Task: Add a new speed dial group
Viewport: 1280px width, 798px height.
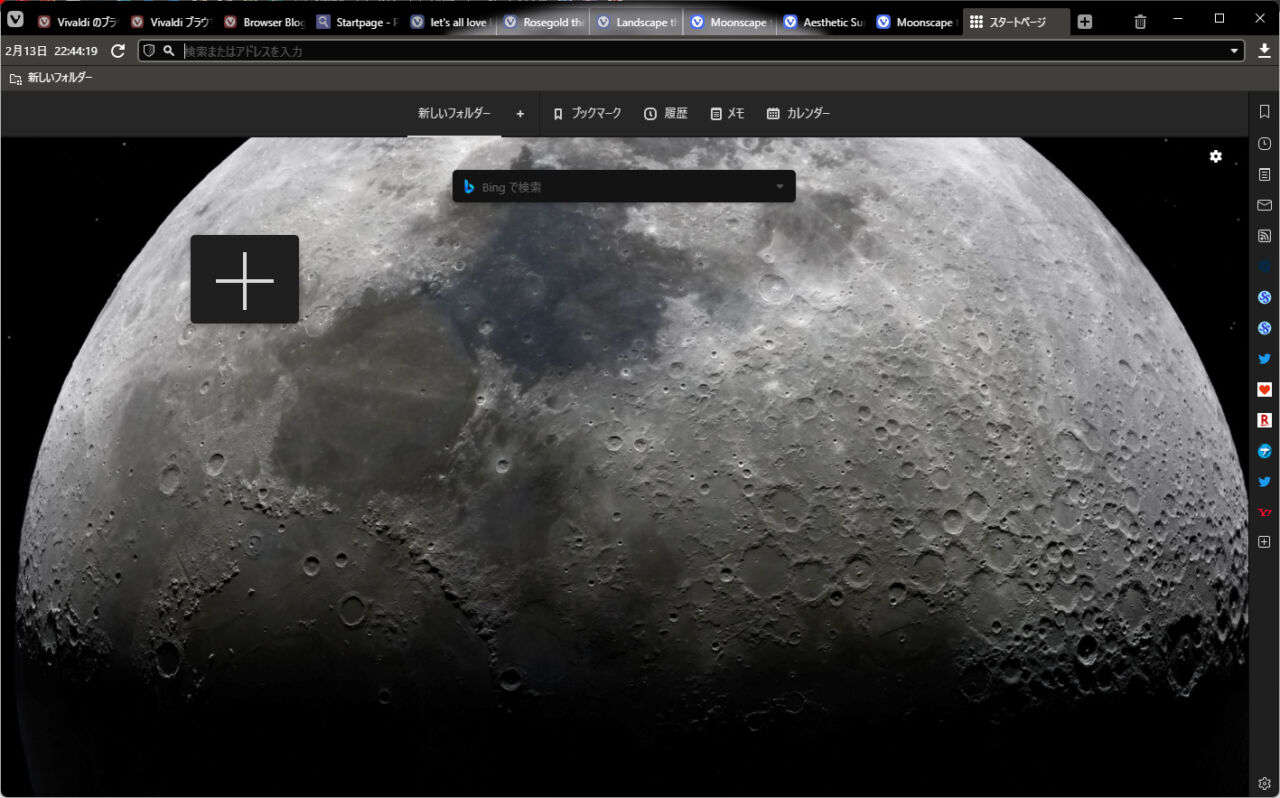Action: (520, 114)
